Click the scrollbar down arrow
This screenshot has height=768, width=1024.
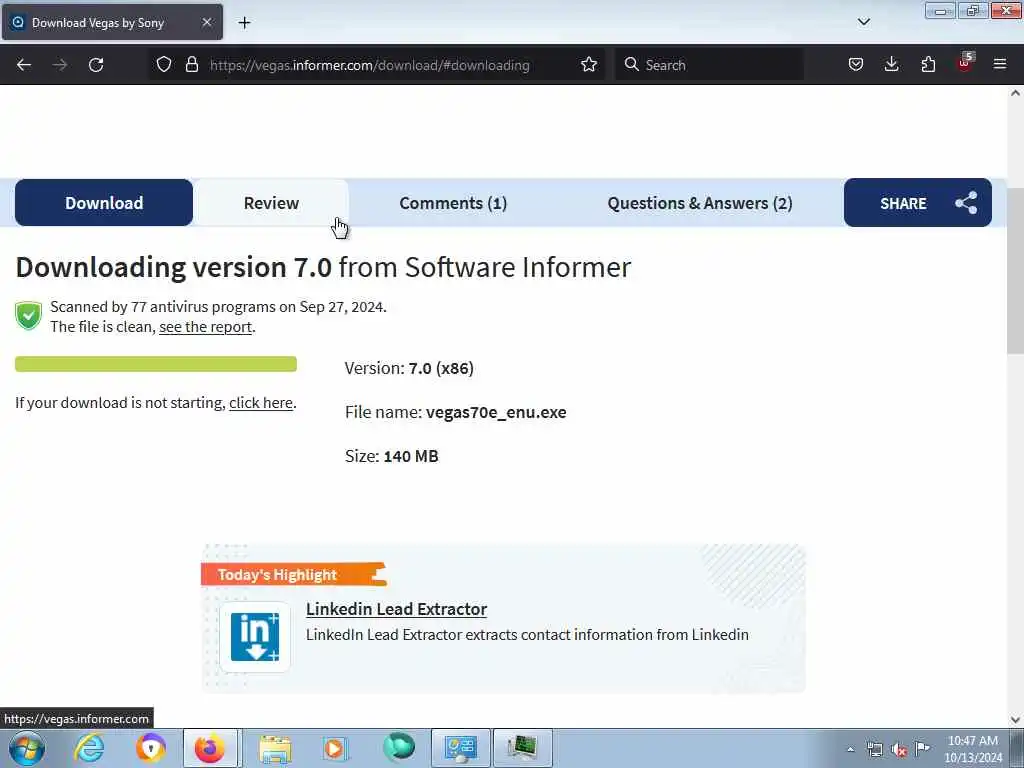1015,720
